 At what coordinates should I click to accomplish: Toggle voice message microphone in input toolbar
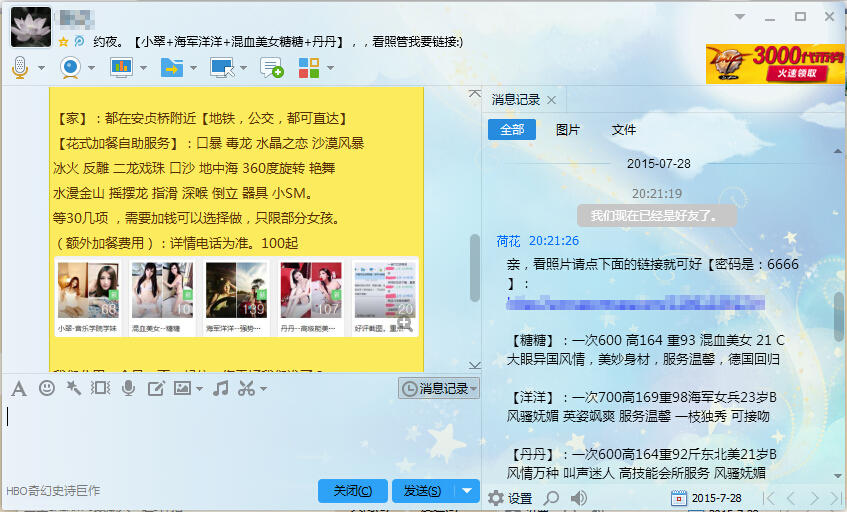coord(128,388)
